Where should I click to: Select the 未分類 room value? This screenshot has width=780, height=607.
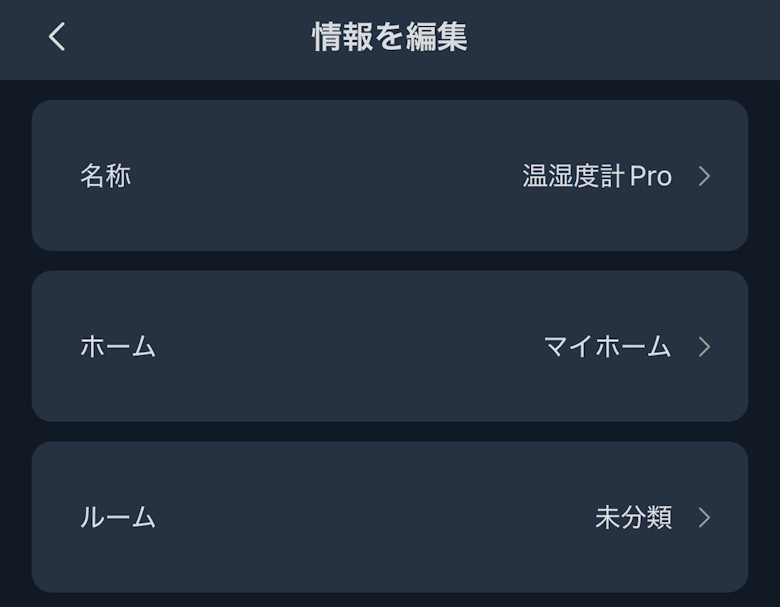click(x=633, y=517)
